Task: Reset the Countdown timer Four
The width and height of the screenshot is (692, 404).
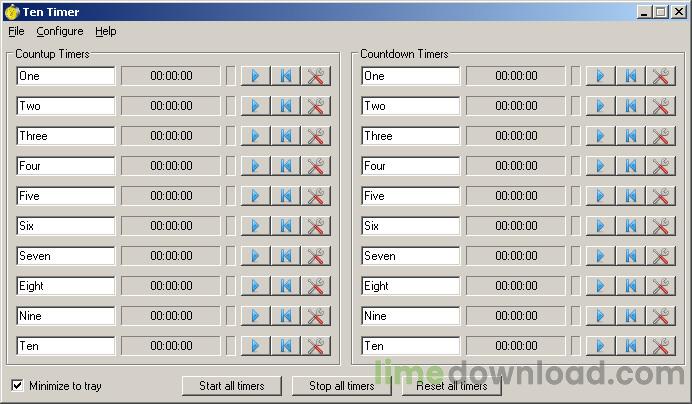Action: [631, 166]
